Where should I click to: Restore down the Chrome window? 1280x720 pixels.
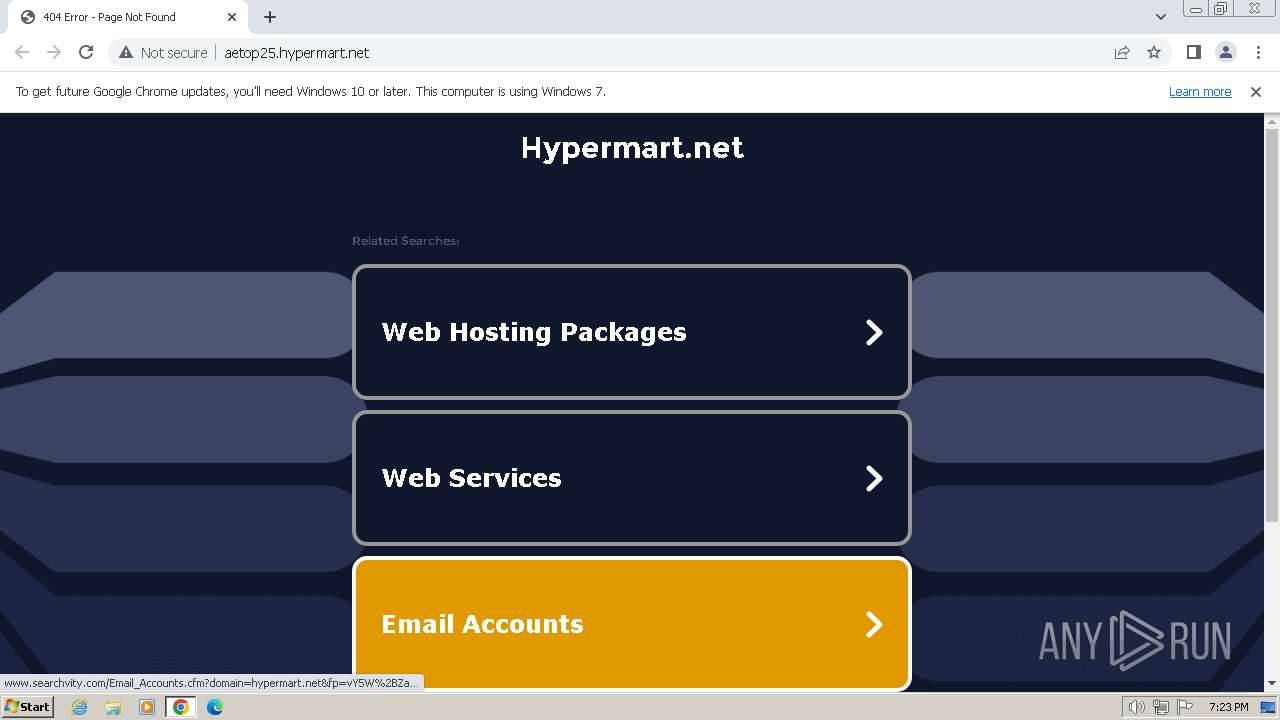[x=1221, y=9]
